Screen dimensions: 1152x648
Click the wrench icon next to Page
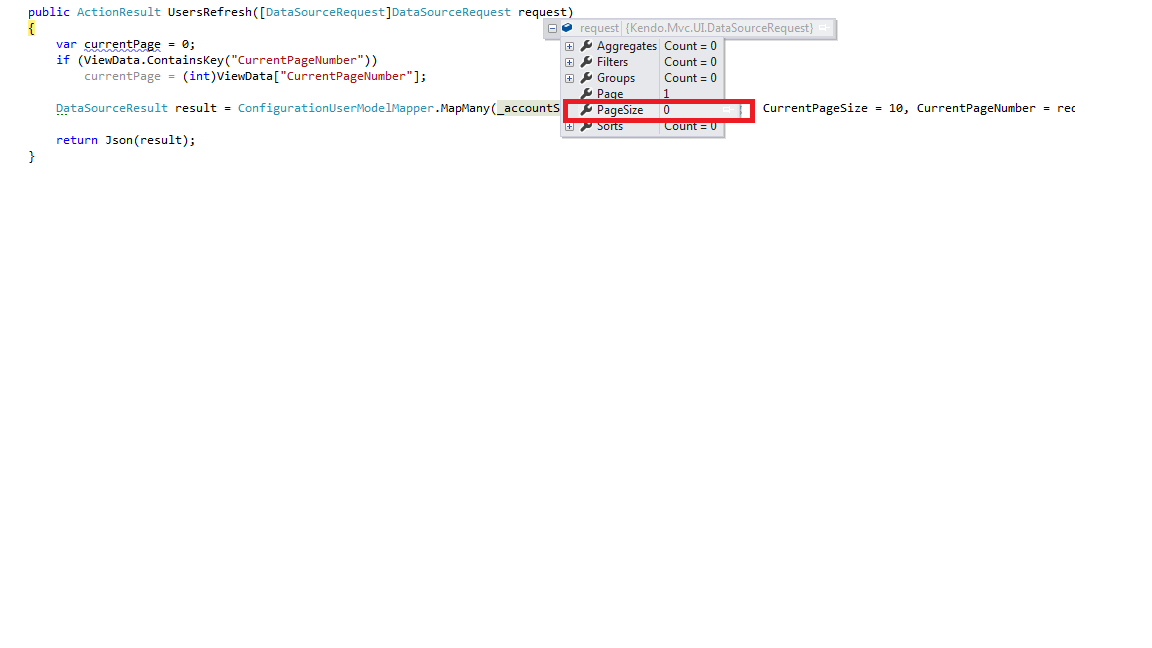(x=586, y=94)
